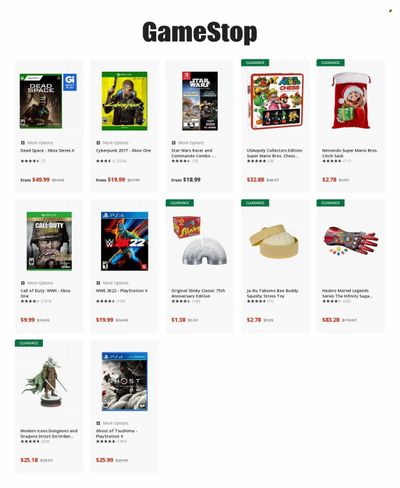Image resolution: width=400 pixels, height=488 pixels.
Task: Click the More Options icon under Star Wars Racer
Action: click(174, 143)
